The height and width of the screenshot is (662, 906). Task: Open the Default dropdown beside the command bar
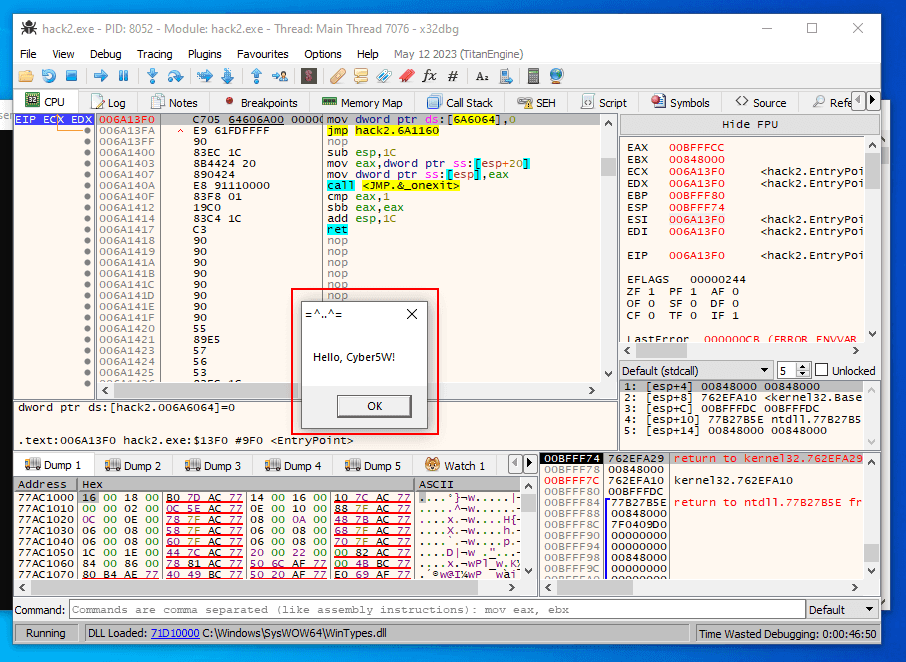(x=841, y=610)
